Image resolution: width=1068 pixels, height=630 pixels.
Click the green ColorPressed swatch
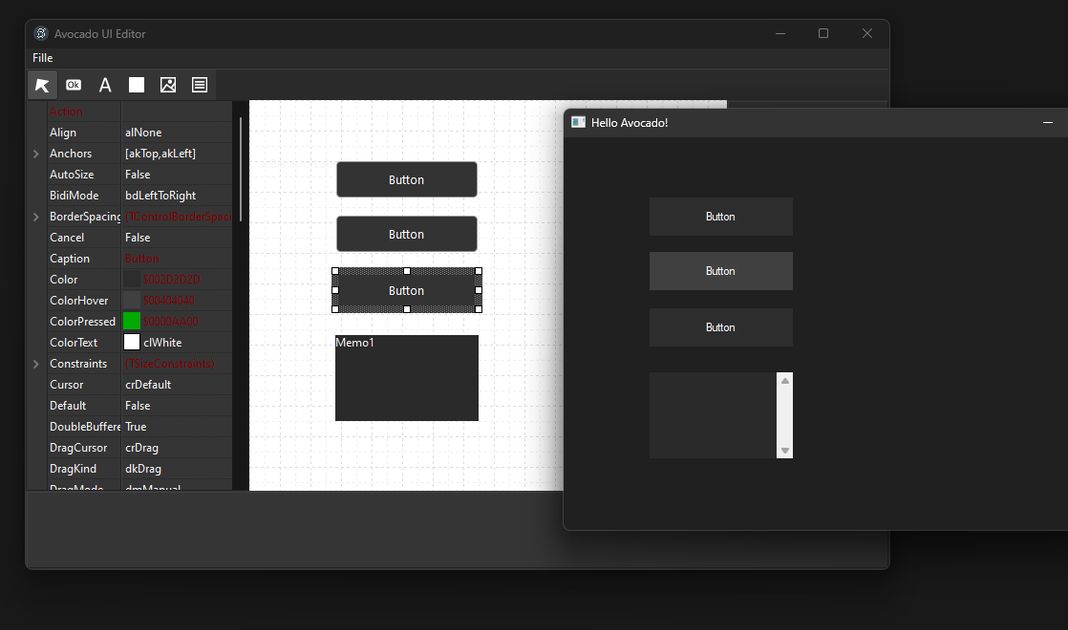click(131, 321)
